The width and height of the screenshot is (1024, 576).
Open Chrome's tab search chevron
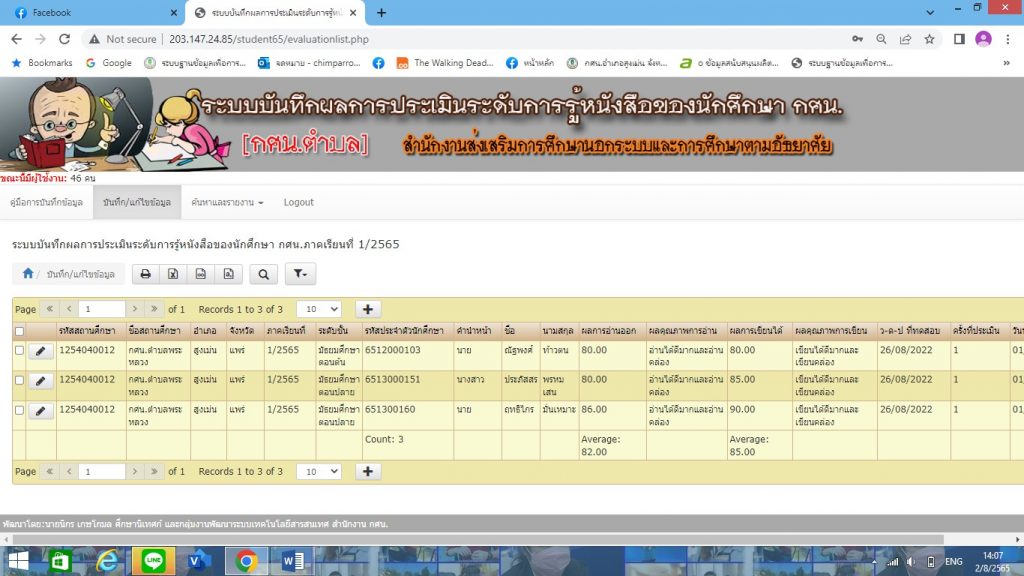point(930,12)
